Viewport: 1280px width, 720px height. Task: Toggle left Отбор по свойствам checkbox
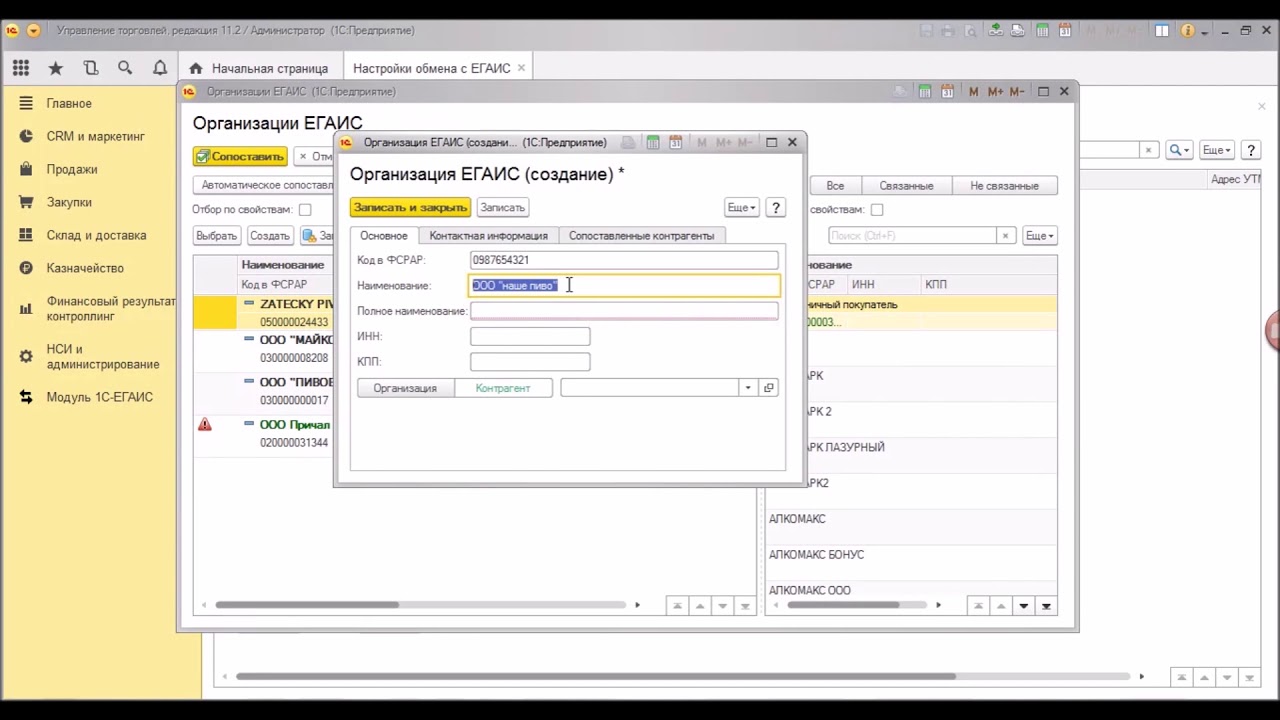pos(305,210)
